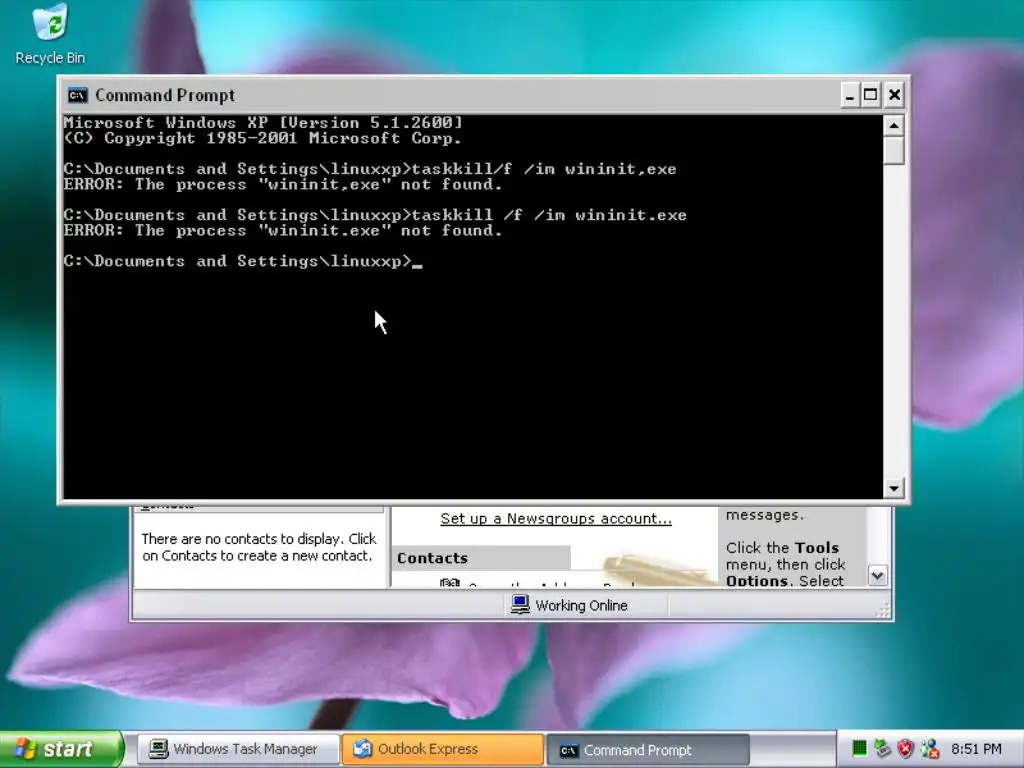This screenshot has width=1024, height=768.
Task: Click the Command Prompt scrollbar down arrow
Action: tap(893, 488)
